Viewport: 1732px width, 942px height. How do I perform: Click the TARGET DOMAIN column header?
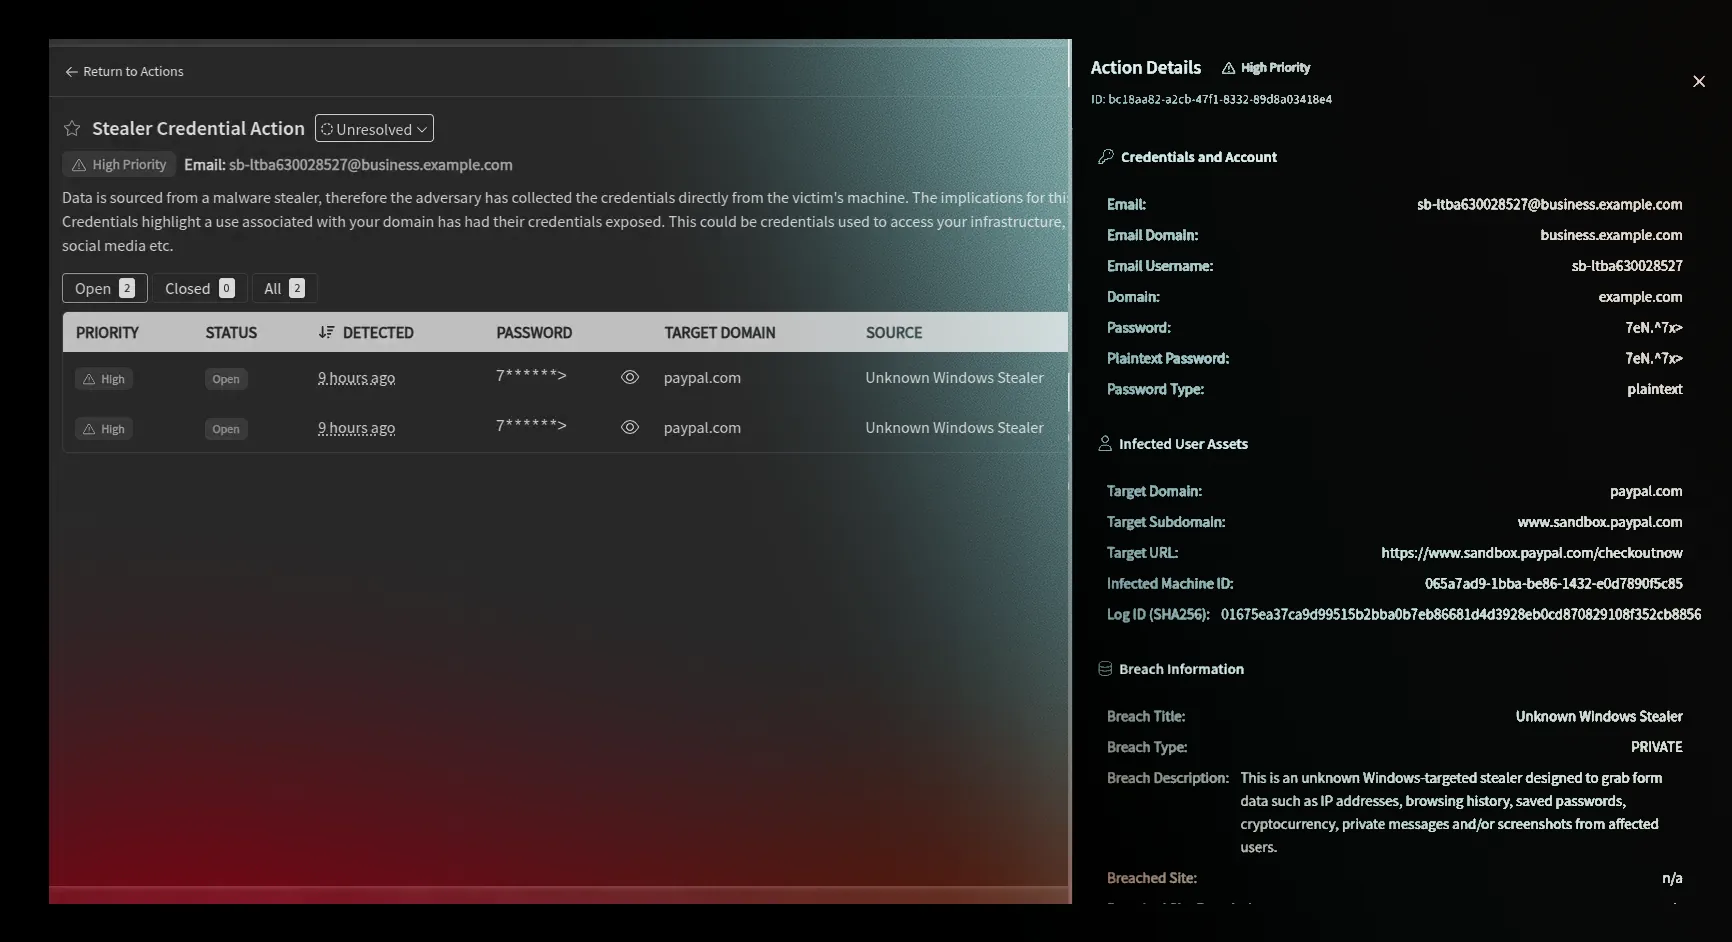(720, 333)
